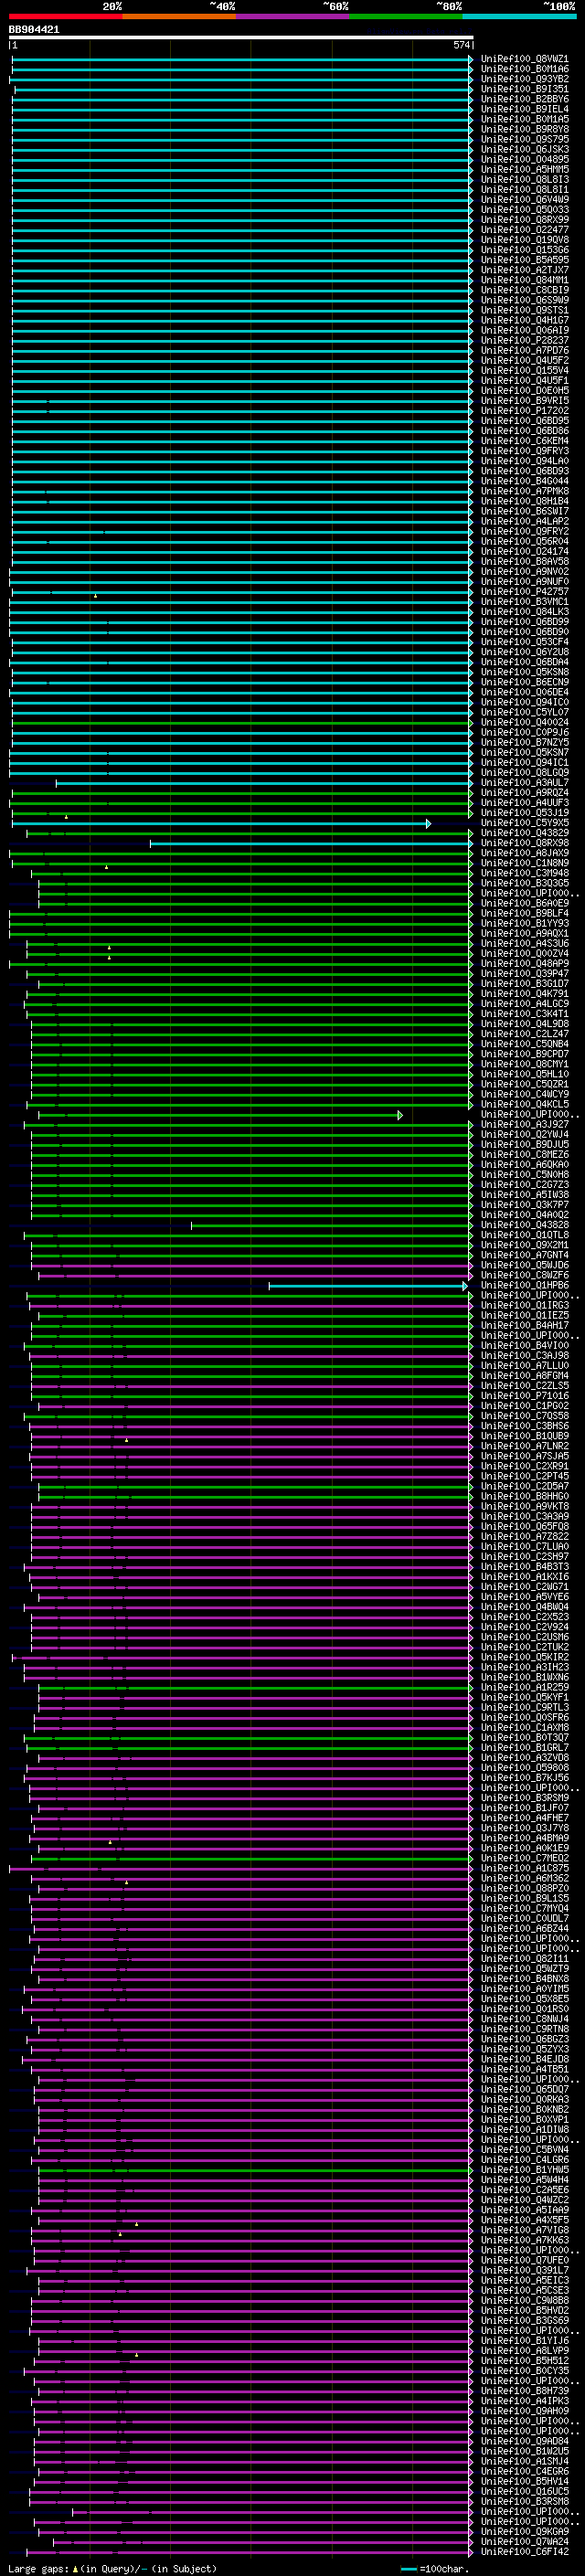Click the green ~80% identity legend segment
The image size is (585, 2576).
(x=406, y=16)
